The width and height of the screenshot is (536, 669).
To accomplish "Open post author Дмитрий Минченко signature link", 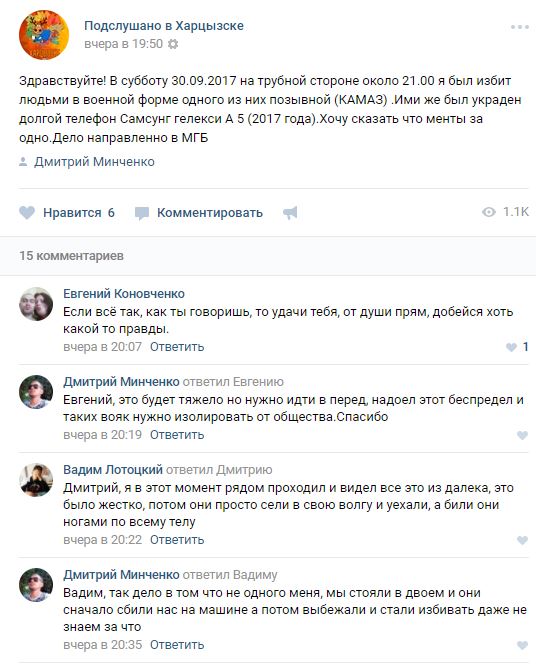I will pos(94,162).
